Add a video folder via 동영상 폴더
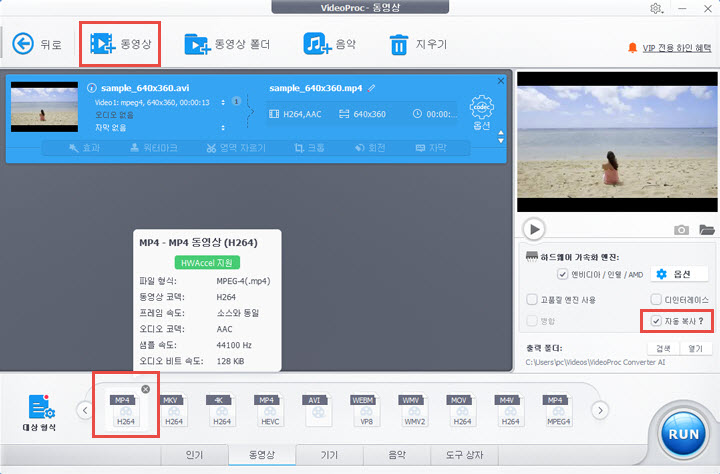This screenshot has width=720, height=474. coord(227,44)
